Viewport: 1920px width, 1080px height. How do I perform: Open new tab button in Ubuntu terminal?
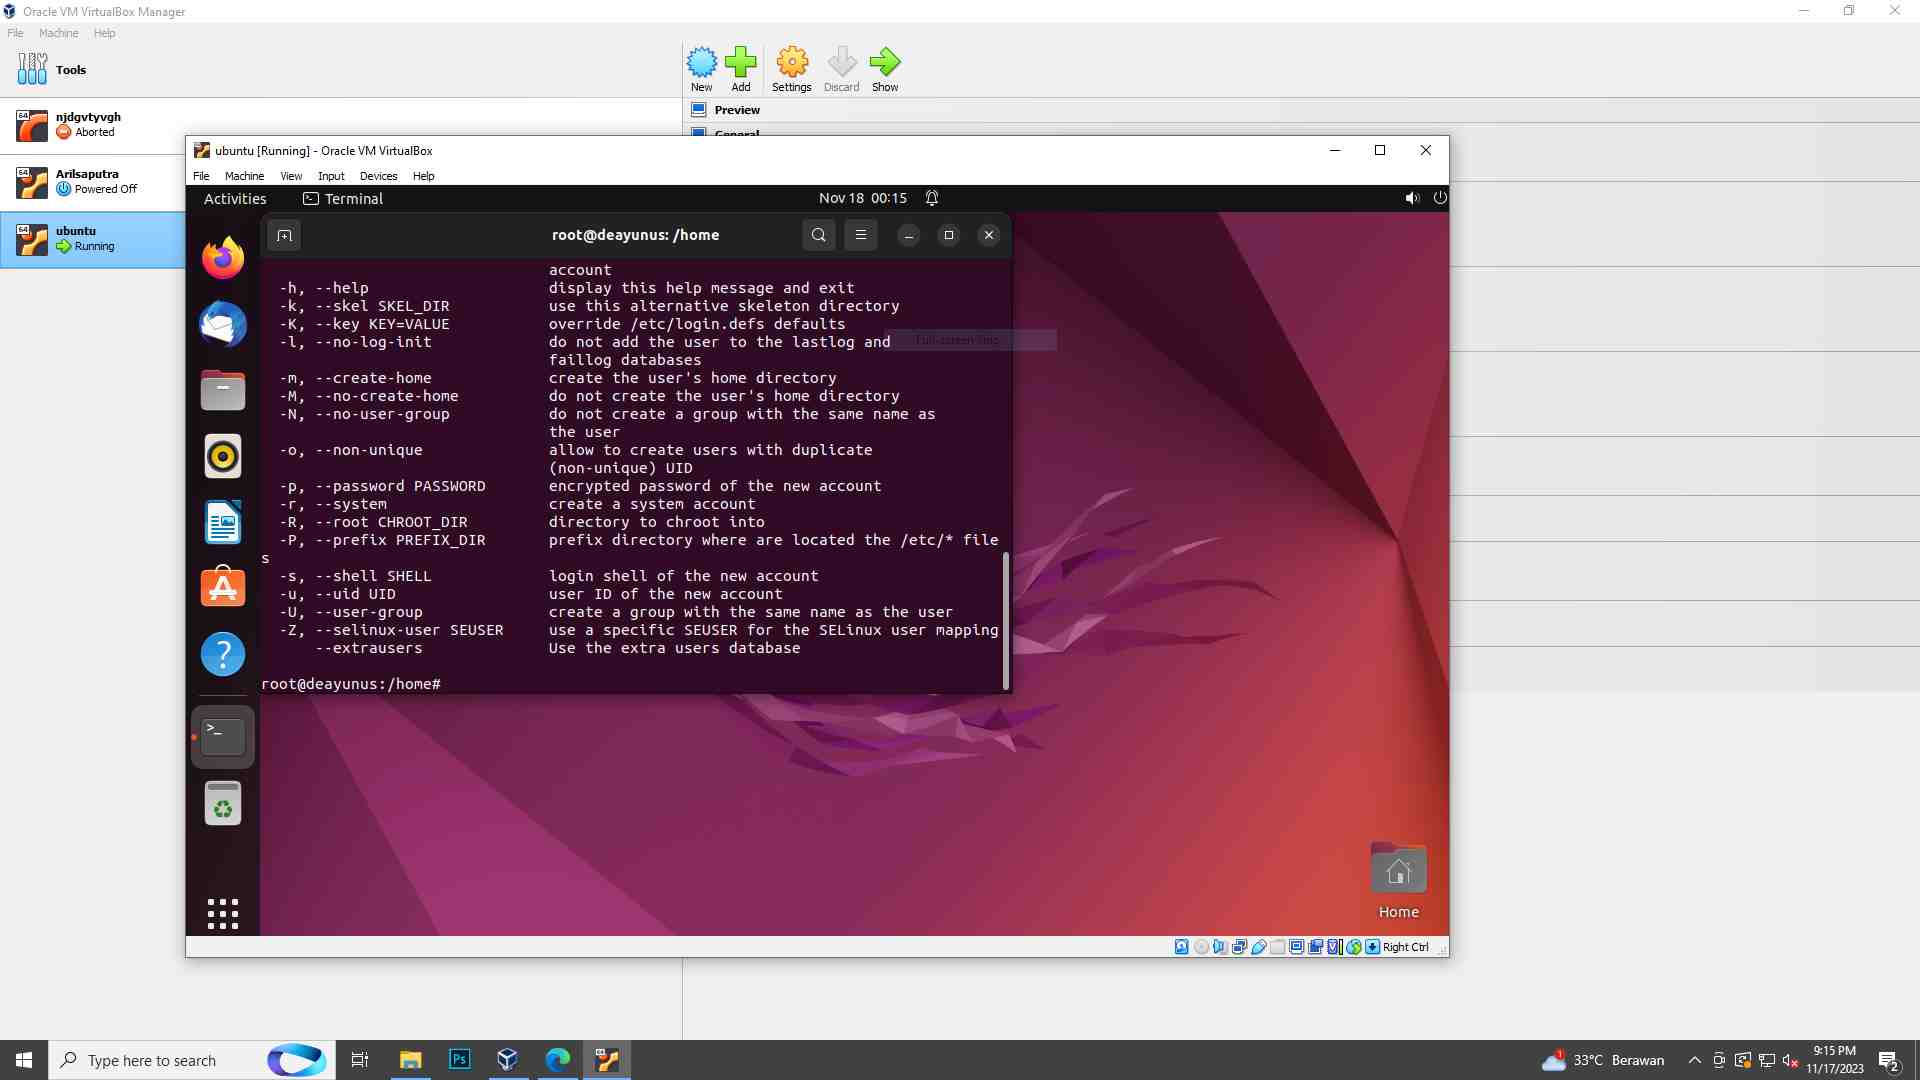tap(284, 235)
